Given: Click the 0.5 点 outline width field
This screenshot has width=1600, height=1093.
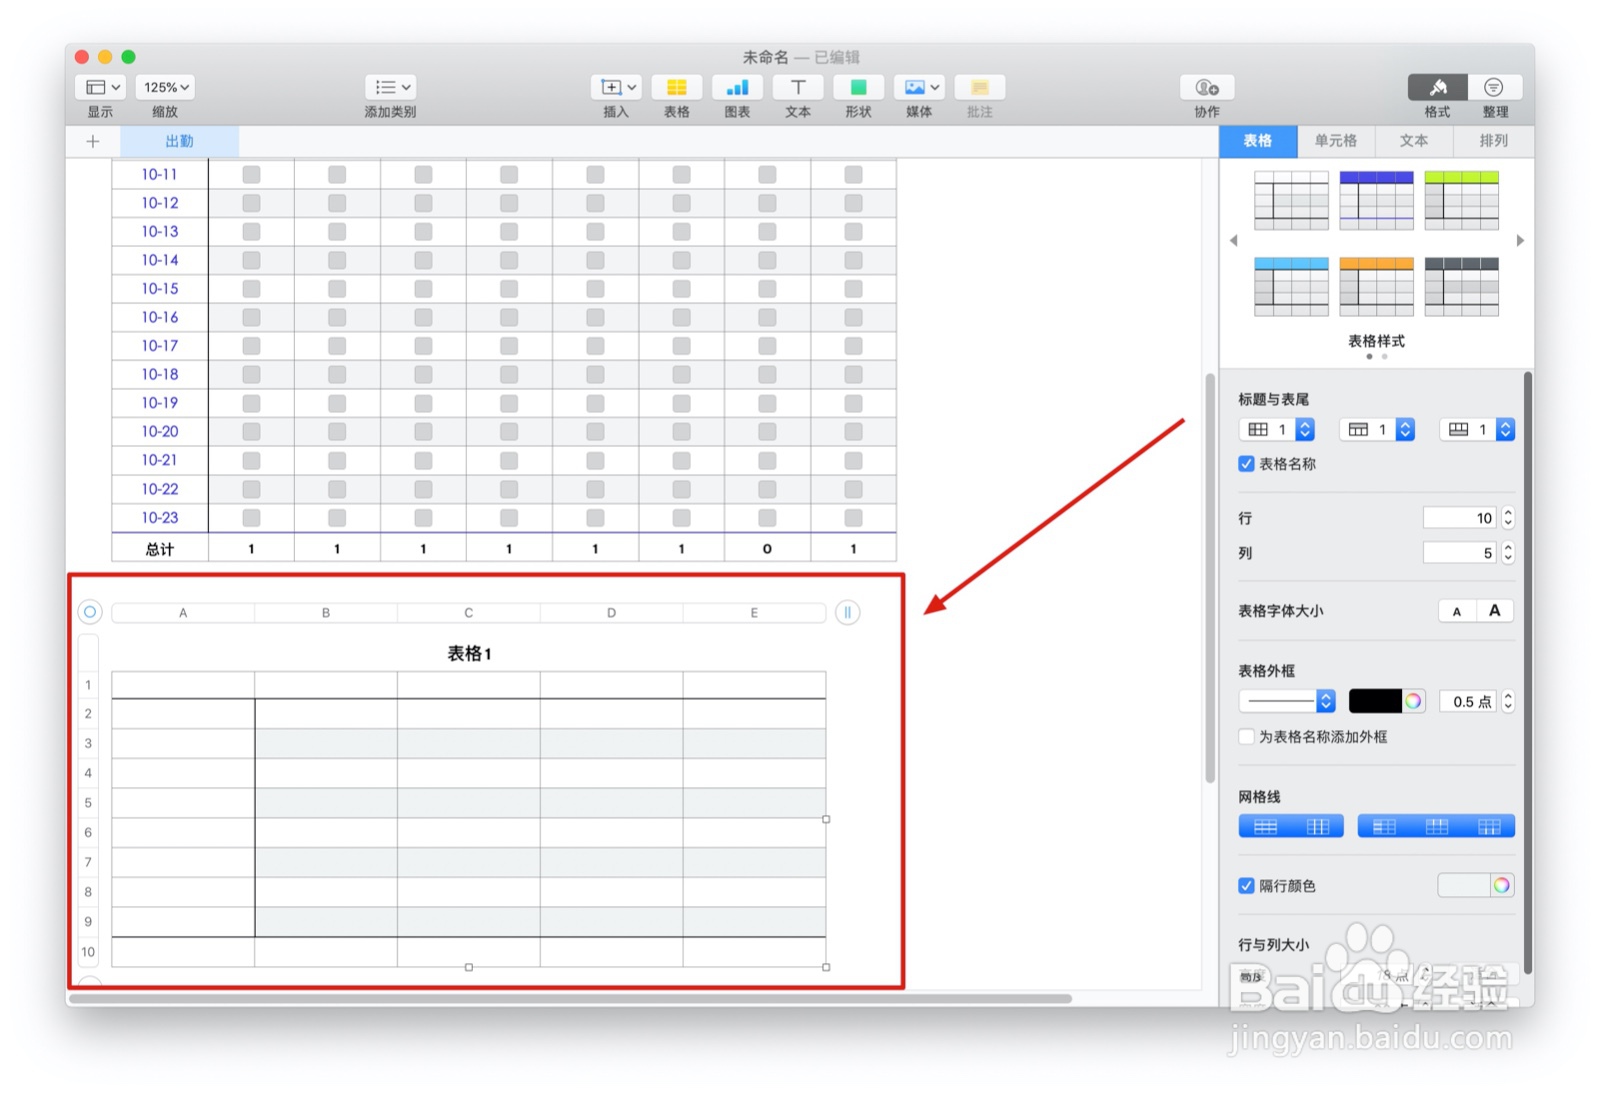Looking at the screenshot, I should (1468, 702).
